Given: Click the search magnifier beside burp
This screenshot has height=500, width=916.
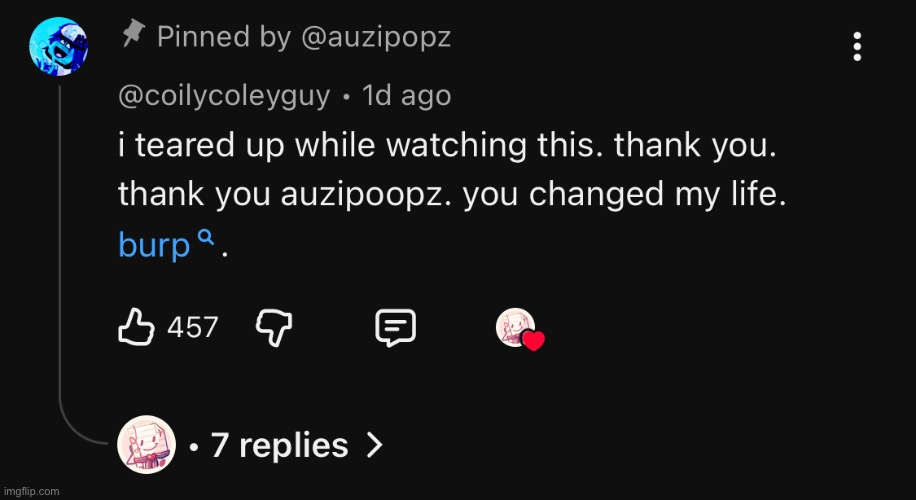Looking at the screenshot, I should 206,238.
